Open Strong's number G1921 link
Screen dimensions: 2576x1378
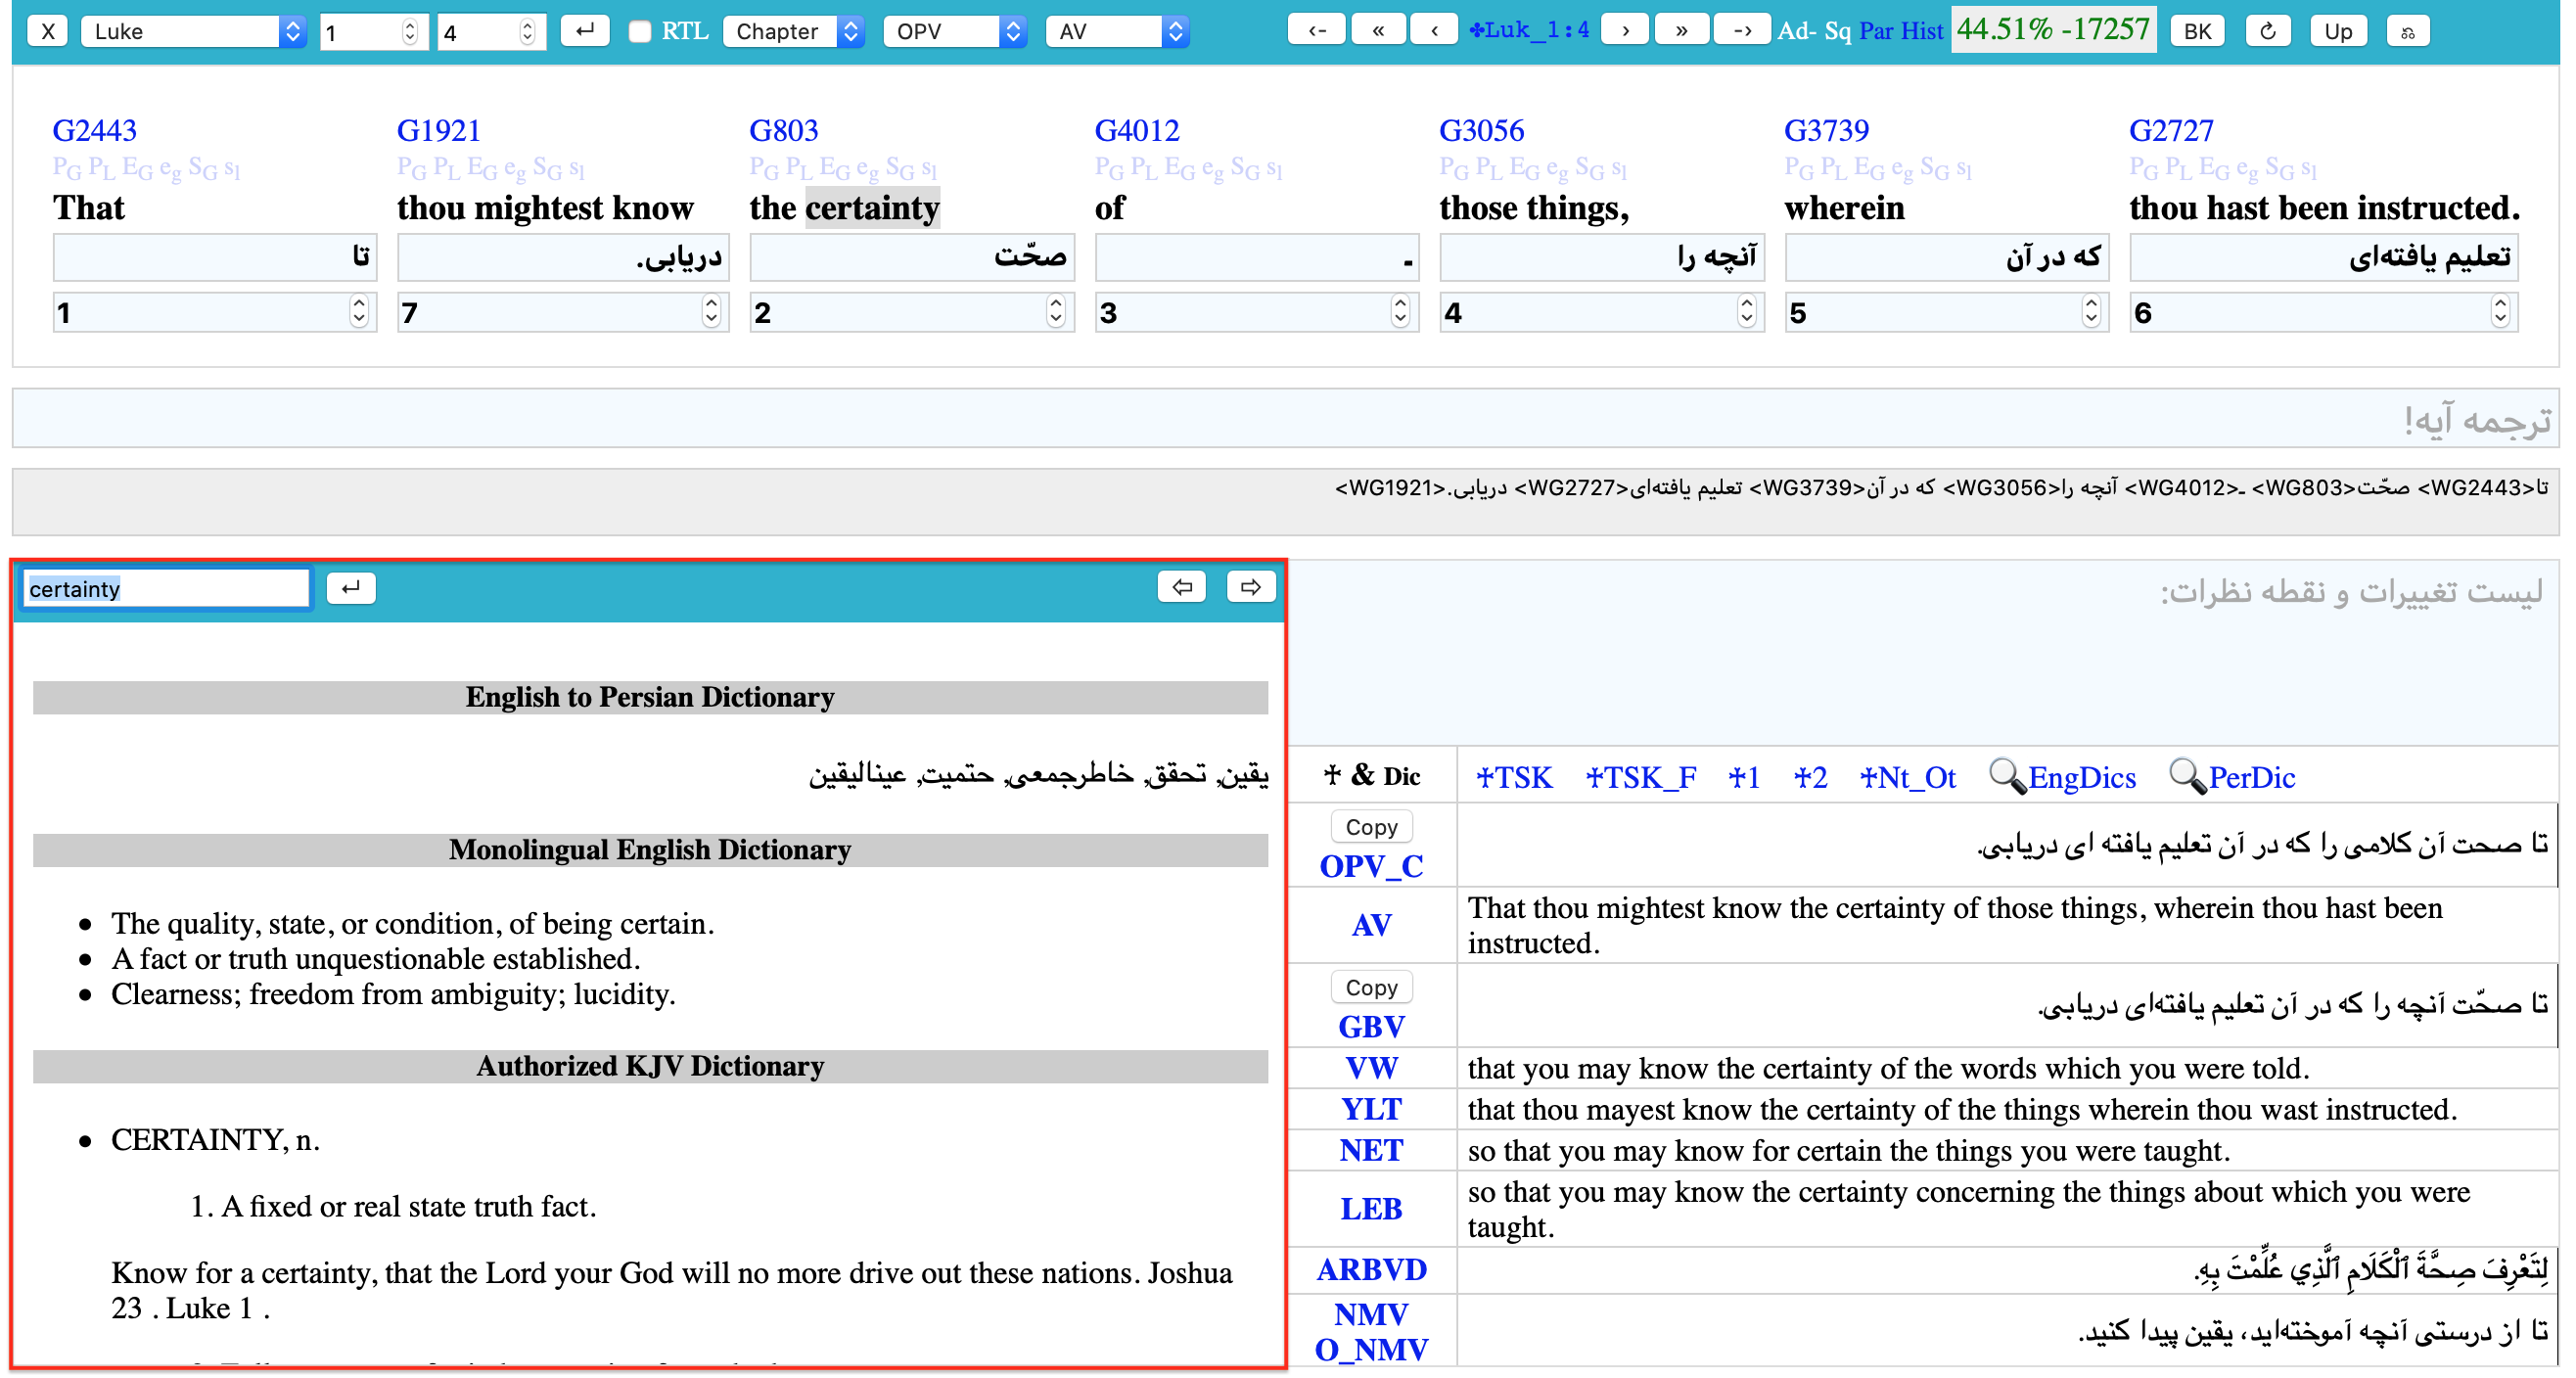coord(438,131)
